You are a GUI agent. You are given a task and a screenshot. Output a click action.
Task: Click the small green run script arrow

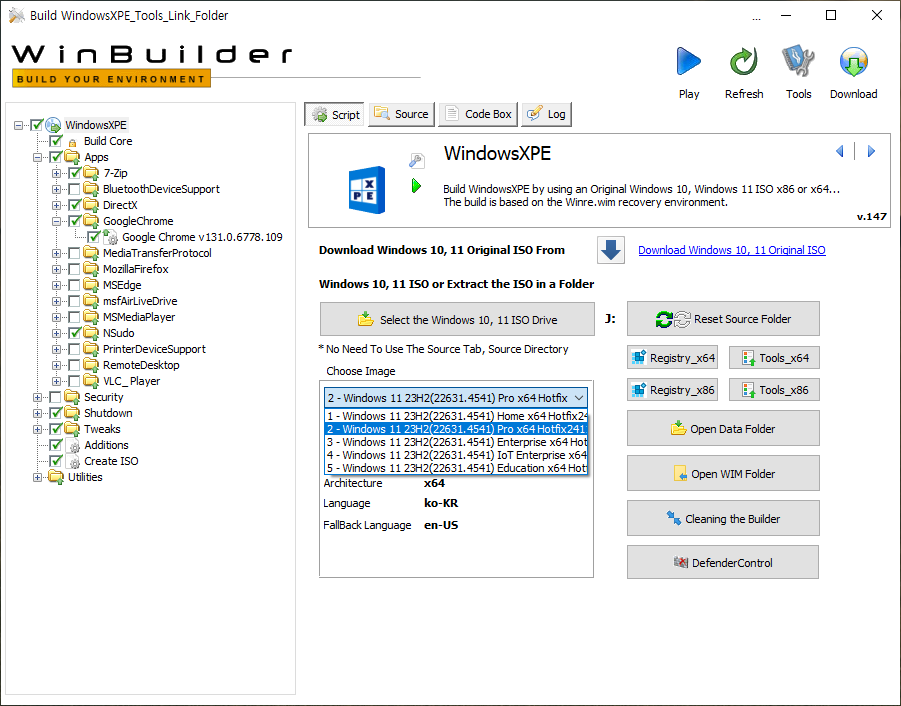click(417, 186)
